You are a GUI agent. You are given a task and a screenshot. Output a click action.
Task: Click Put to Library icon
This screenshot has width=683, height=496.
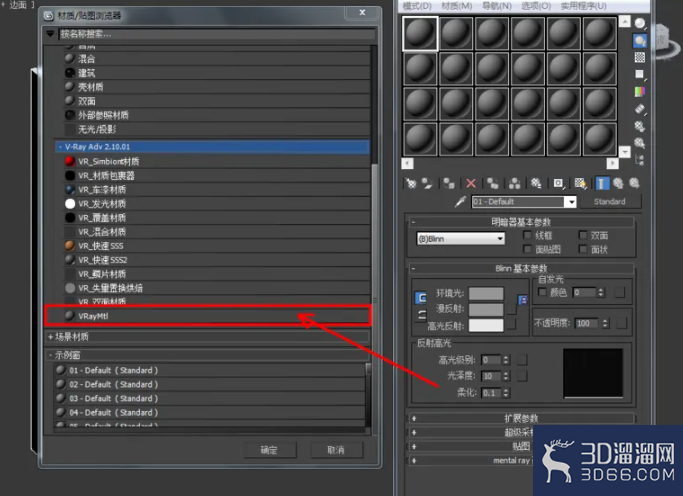coord(536,183)
